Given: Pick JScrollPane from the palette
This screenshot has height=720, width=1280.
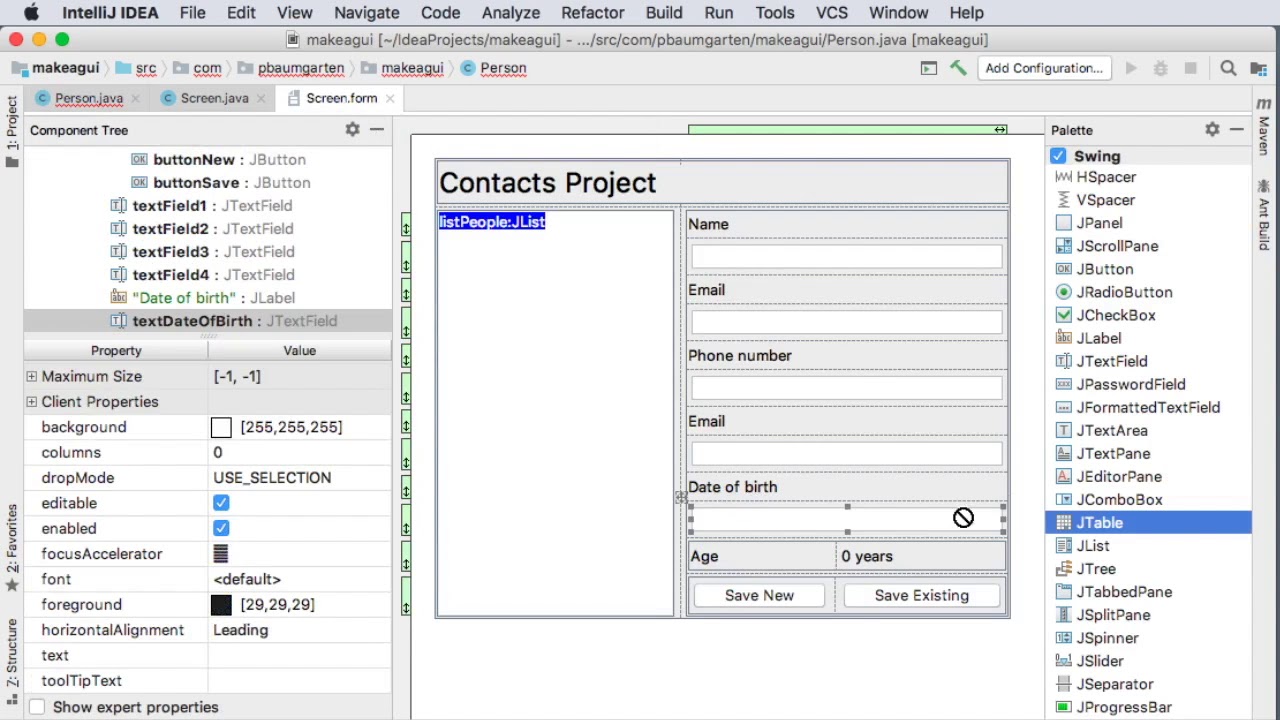Looking at the screenshot, I should pos(1117,246).
